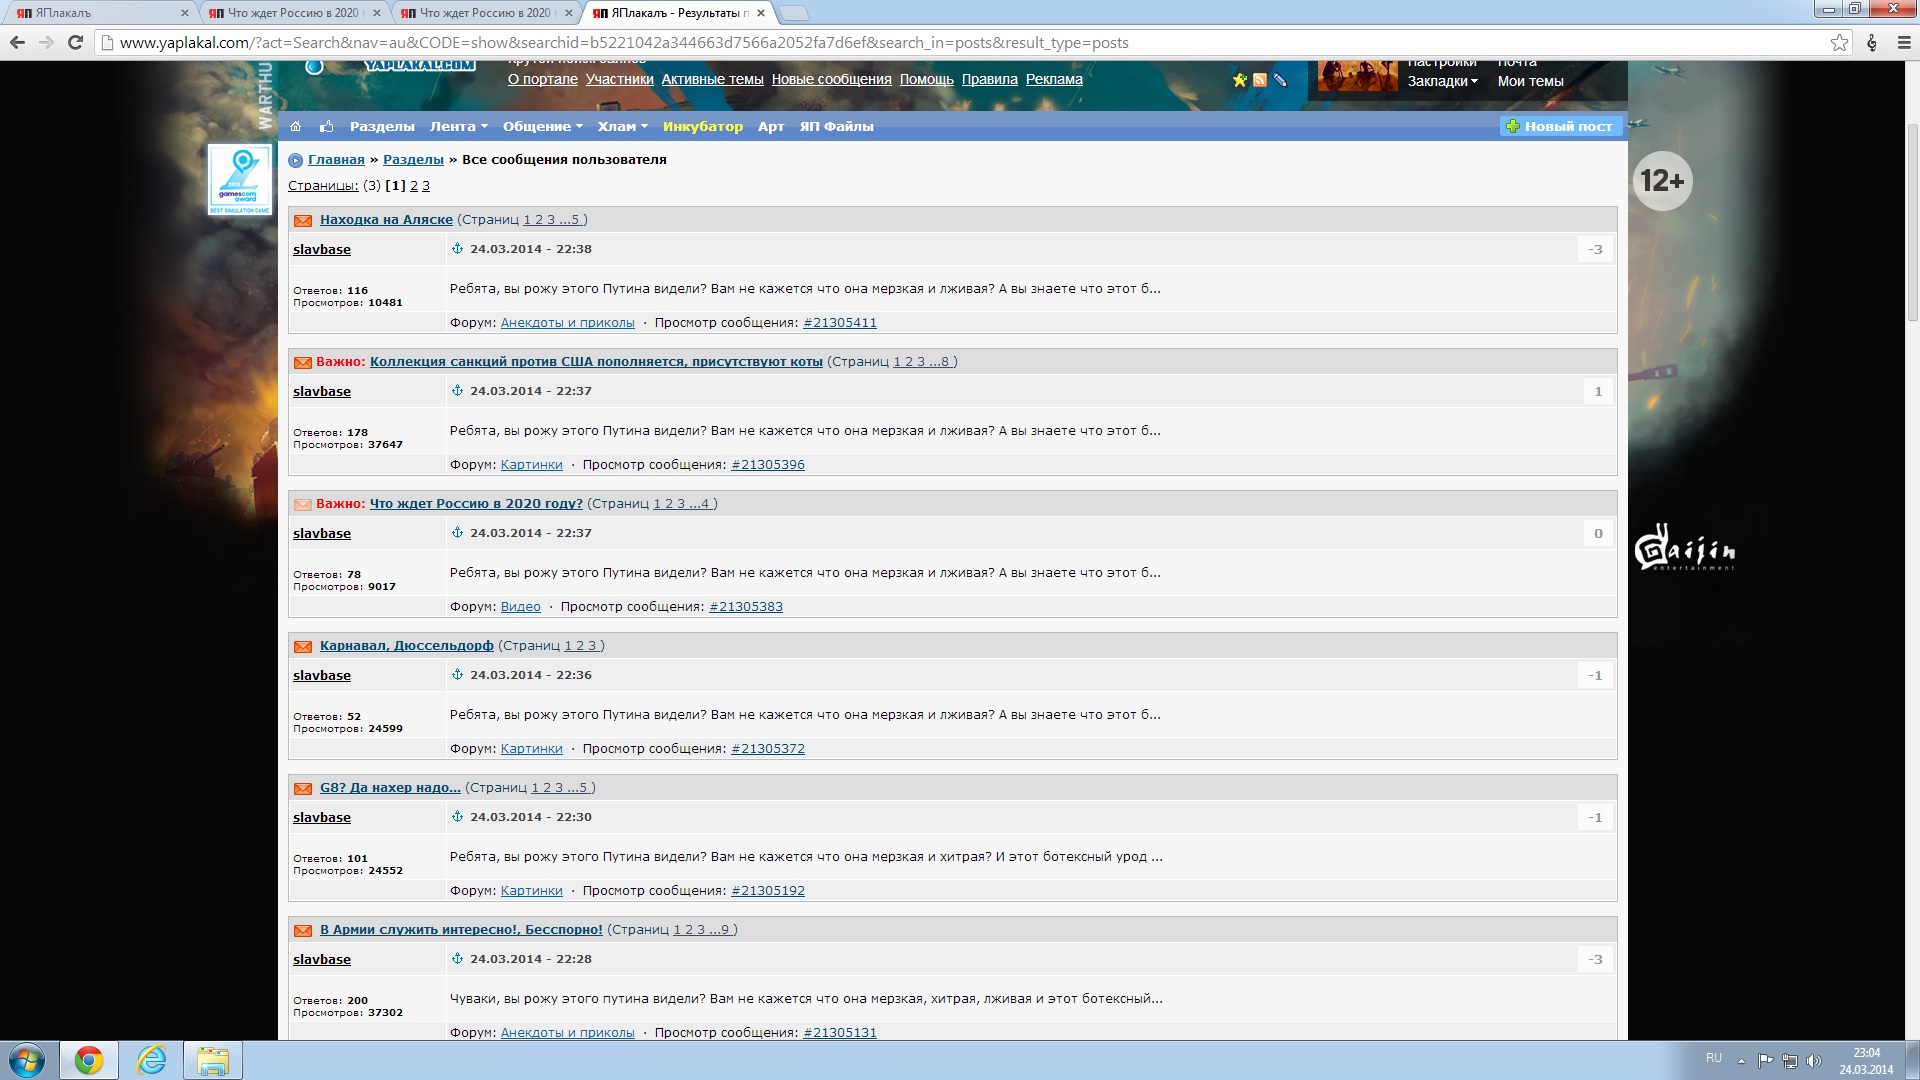Open Internet Explorer from the taskbar

[x=151, y=1060]
